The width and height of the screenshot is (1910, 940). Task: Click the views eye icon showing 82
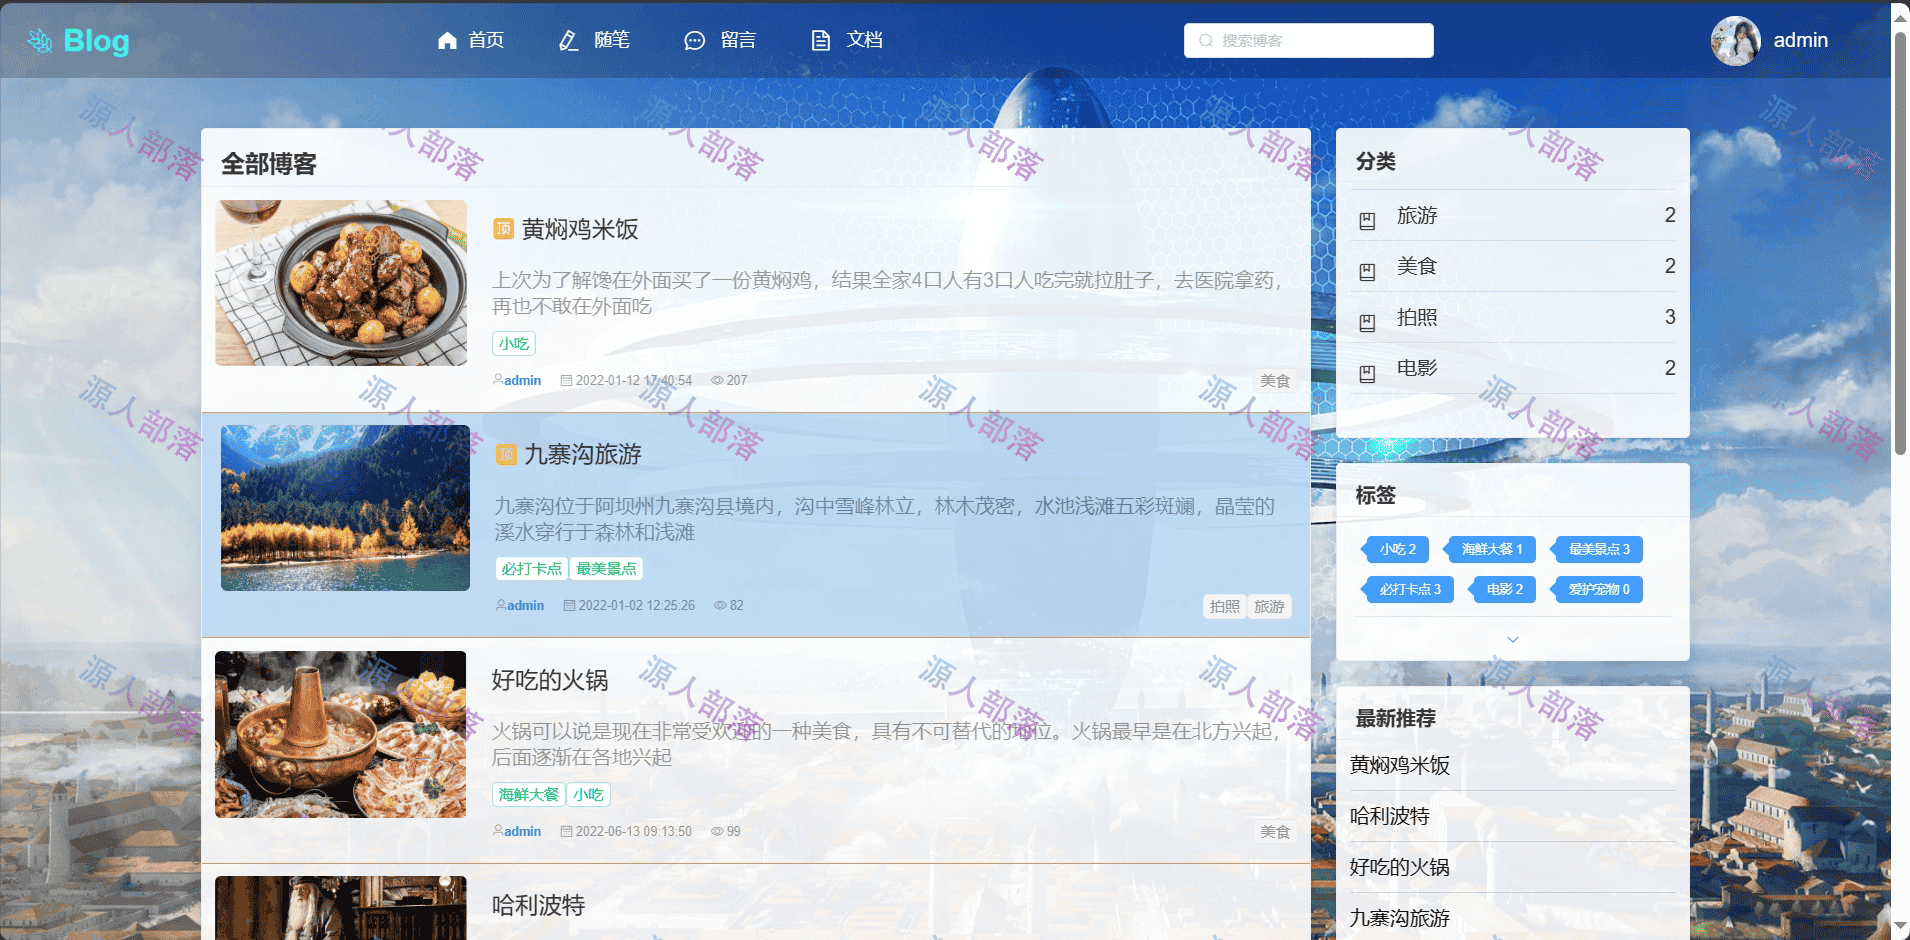pyautogui.click(x=720, y=605)
